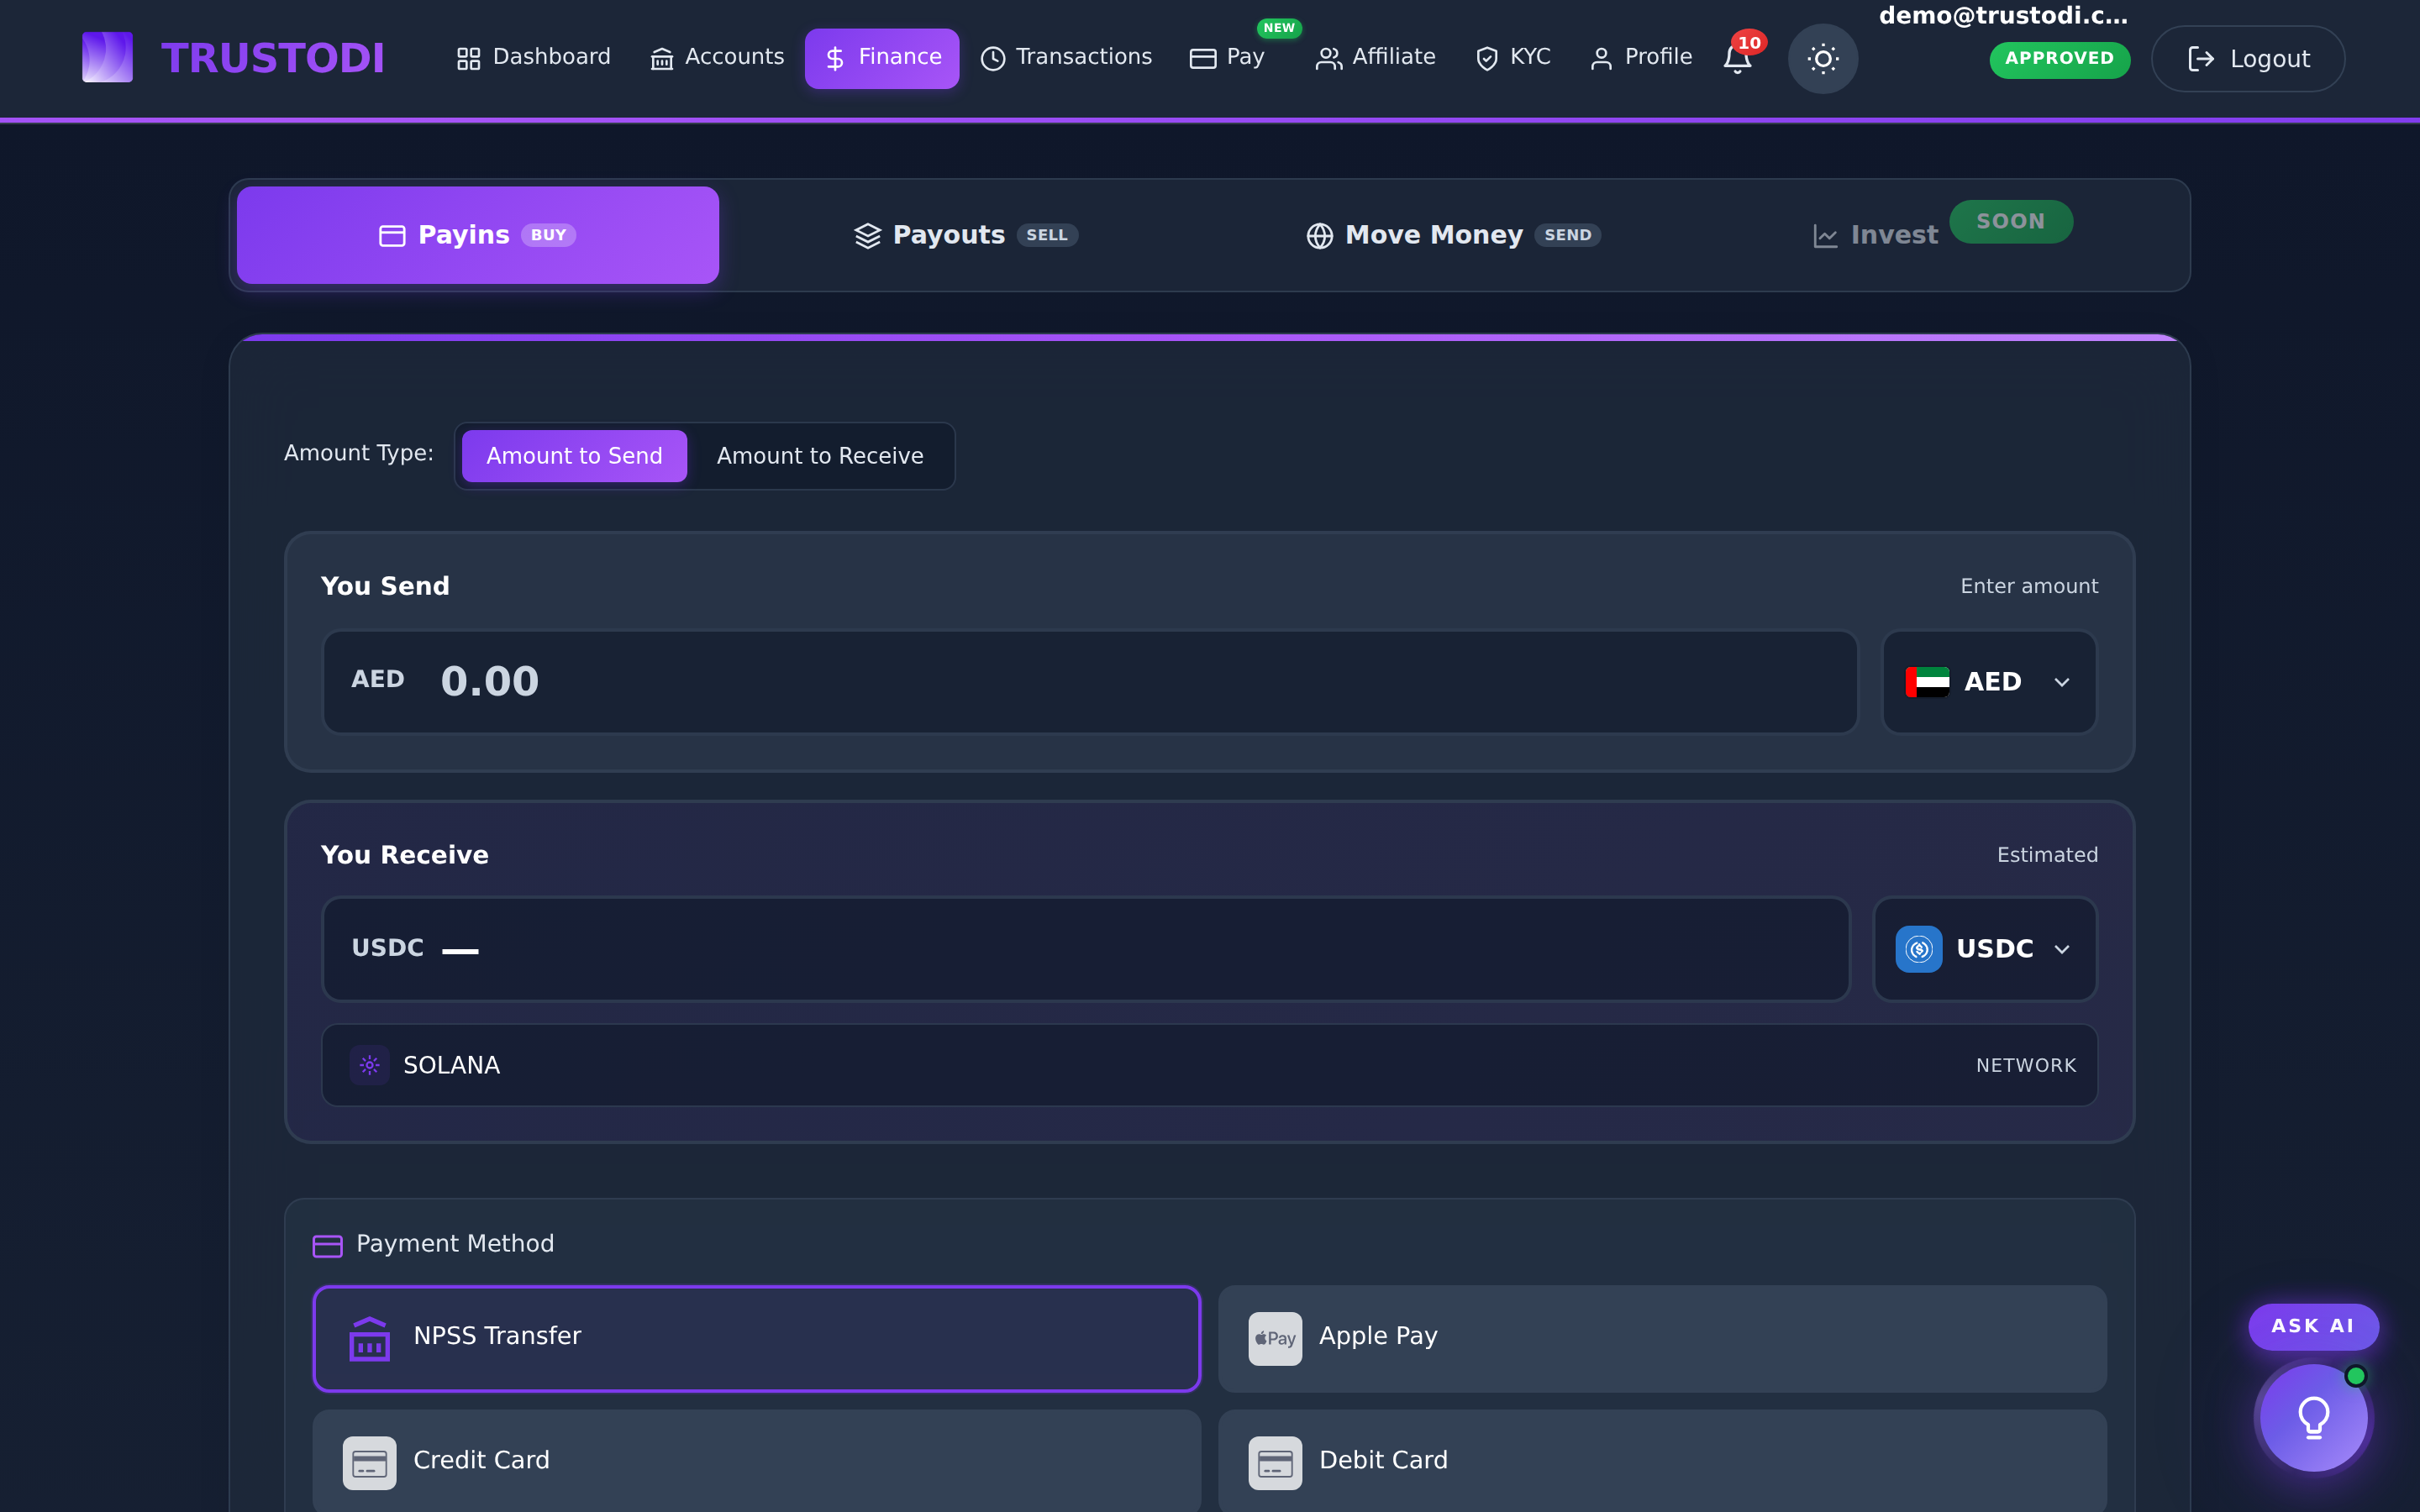Click the You Send amount field
The image size is (2420, 1512).
1090,682
